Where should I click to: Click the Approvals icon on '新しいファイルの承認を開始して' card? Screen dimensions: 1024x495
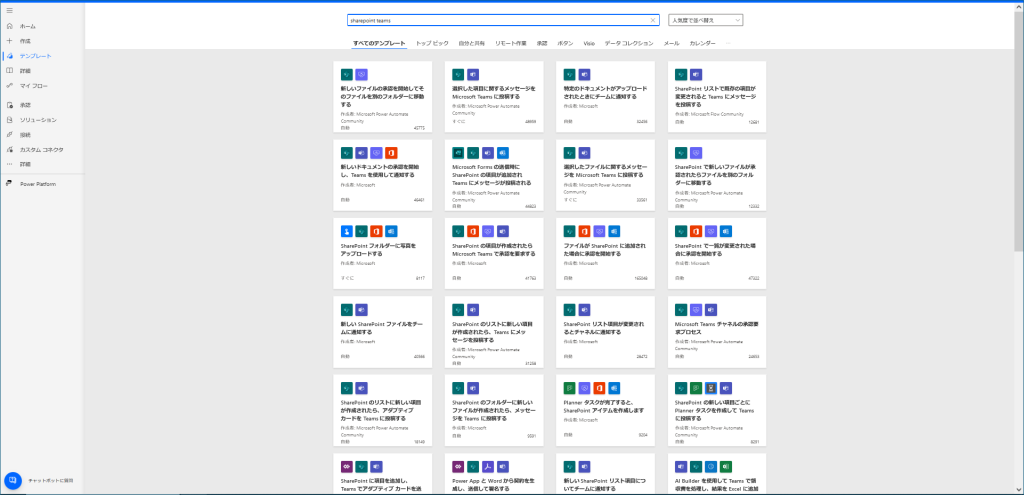tap(361, 74)
